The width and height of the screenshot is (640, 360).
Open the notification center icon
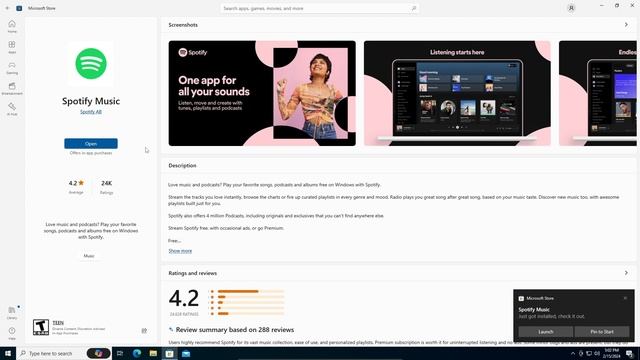click(x=630, y=353)
